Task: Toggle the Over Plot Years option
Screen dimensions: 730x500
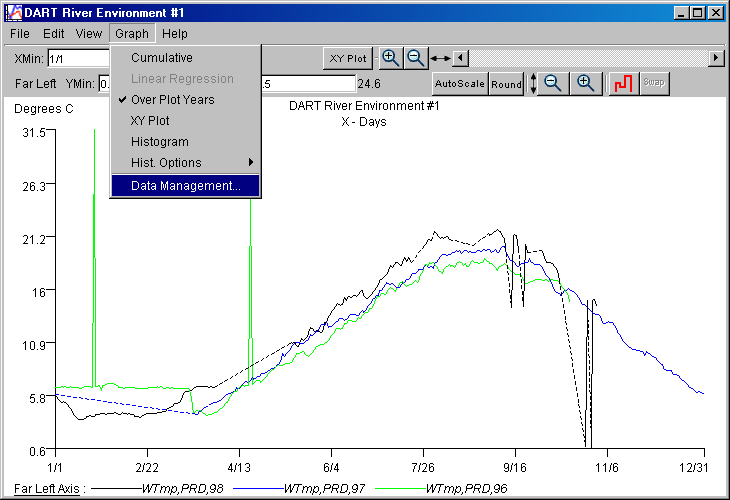Action: [172, 100]
